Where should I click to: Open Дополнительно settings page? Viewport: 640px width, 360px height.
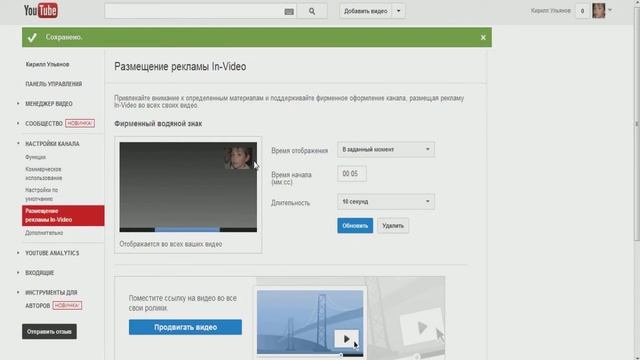[44, 233]
